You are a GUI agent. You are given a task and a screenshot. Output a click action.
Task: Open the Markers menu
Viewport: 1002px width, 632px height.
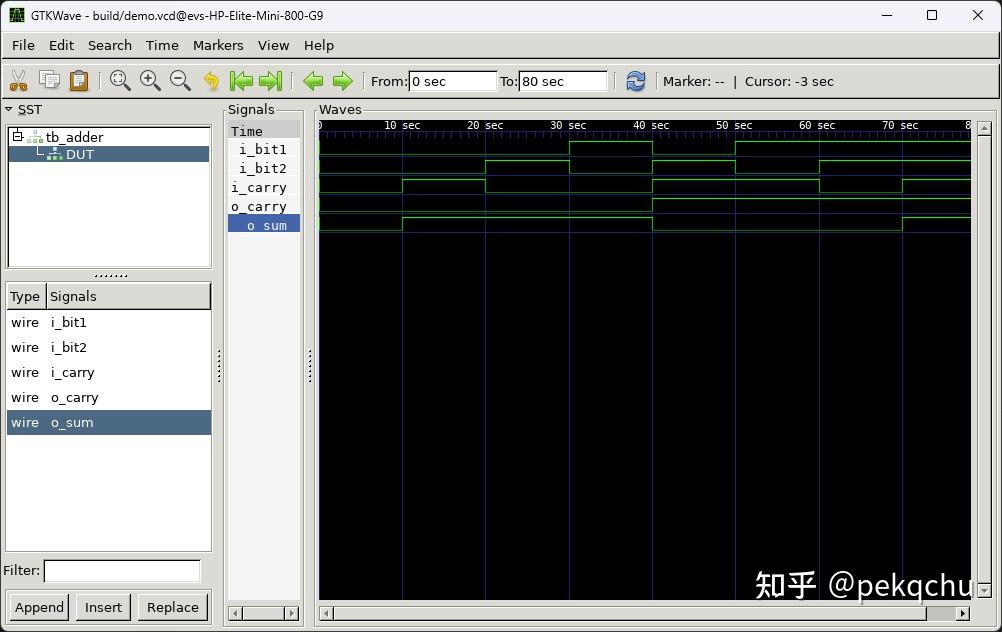[217, 45]
